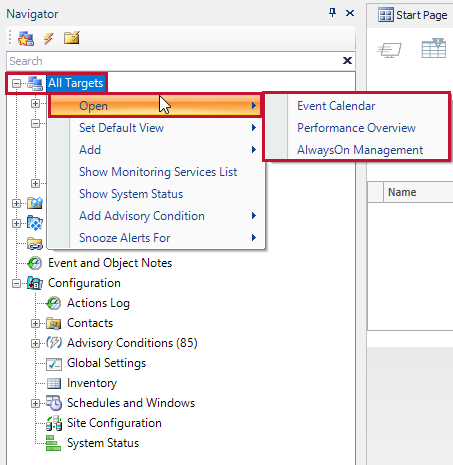Switch to the Start Page tab
Image resolution: width=453 pixels, height=465 pixels.
point(413,15)
